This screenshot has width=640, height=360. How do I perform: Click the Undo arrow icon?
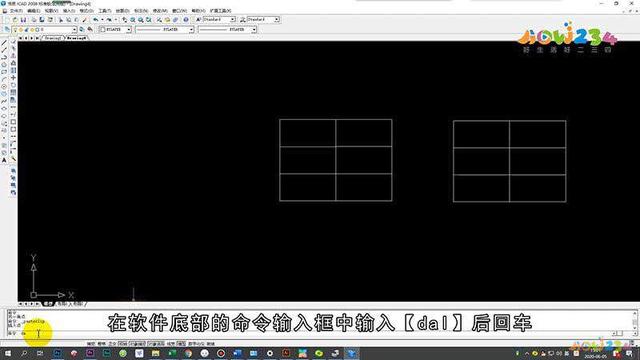[x=96, y=20]
